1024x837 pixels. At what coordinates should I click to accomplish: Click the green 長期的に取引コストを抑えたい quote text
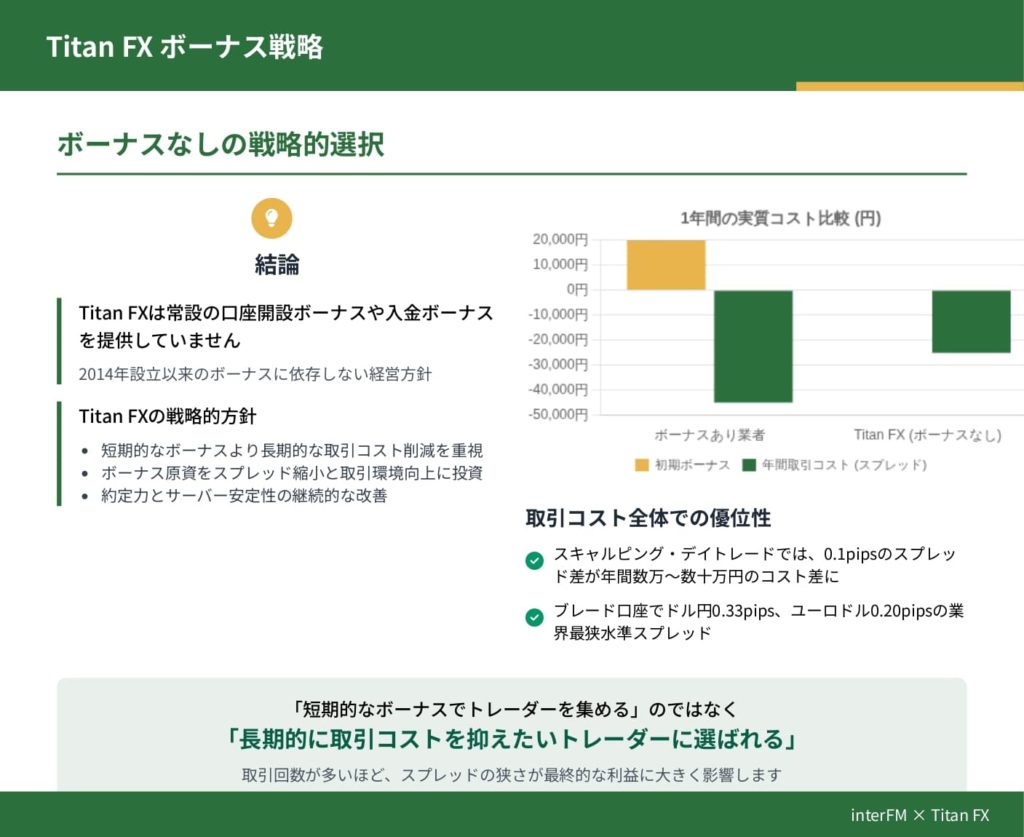pos(511,740)
